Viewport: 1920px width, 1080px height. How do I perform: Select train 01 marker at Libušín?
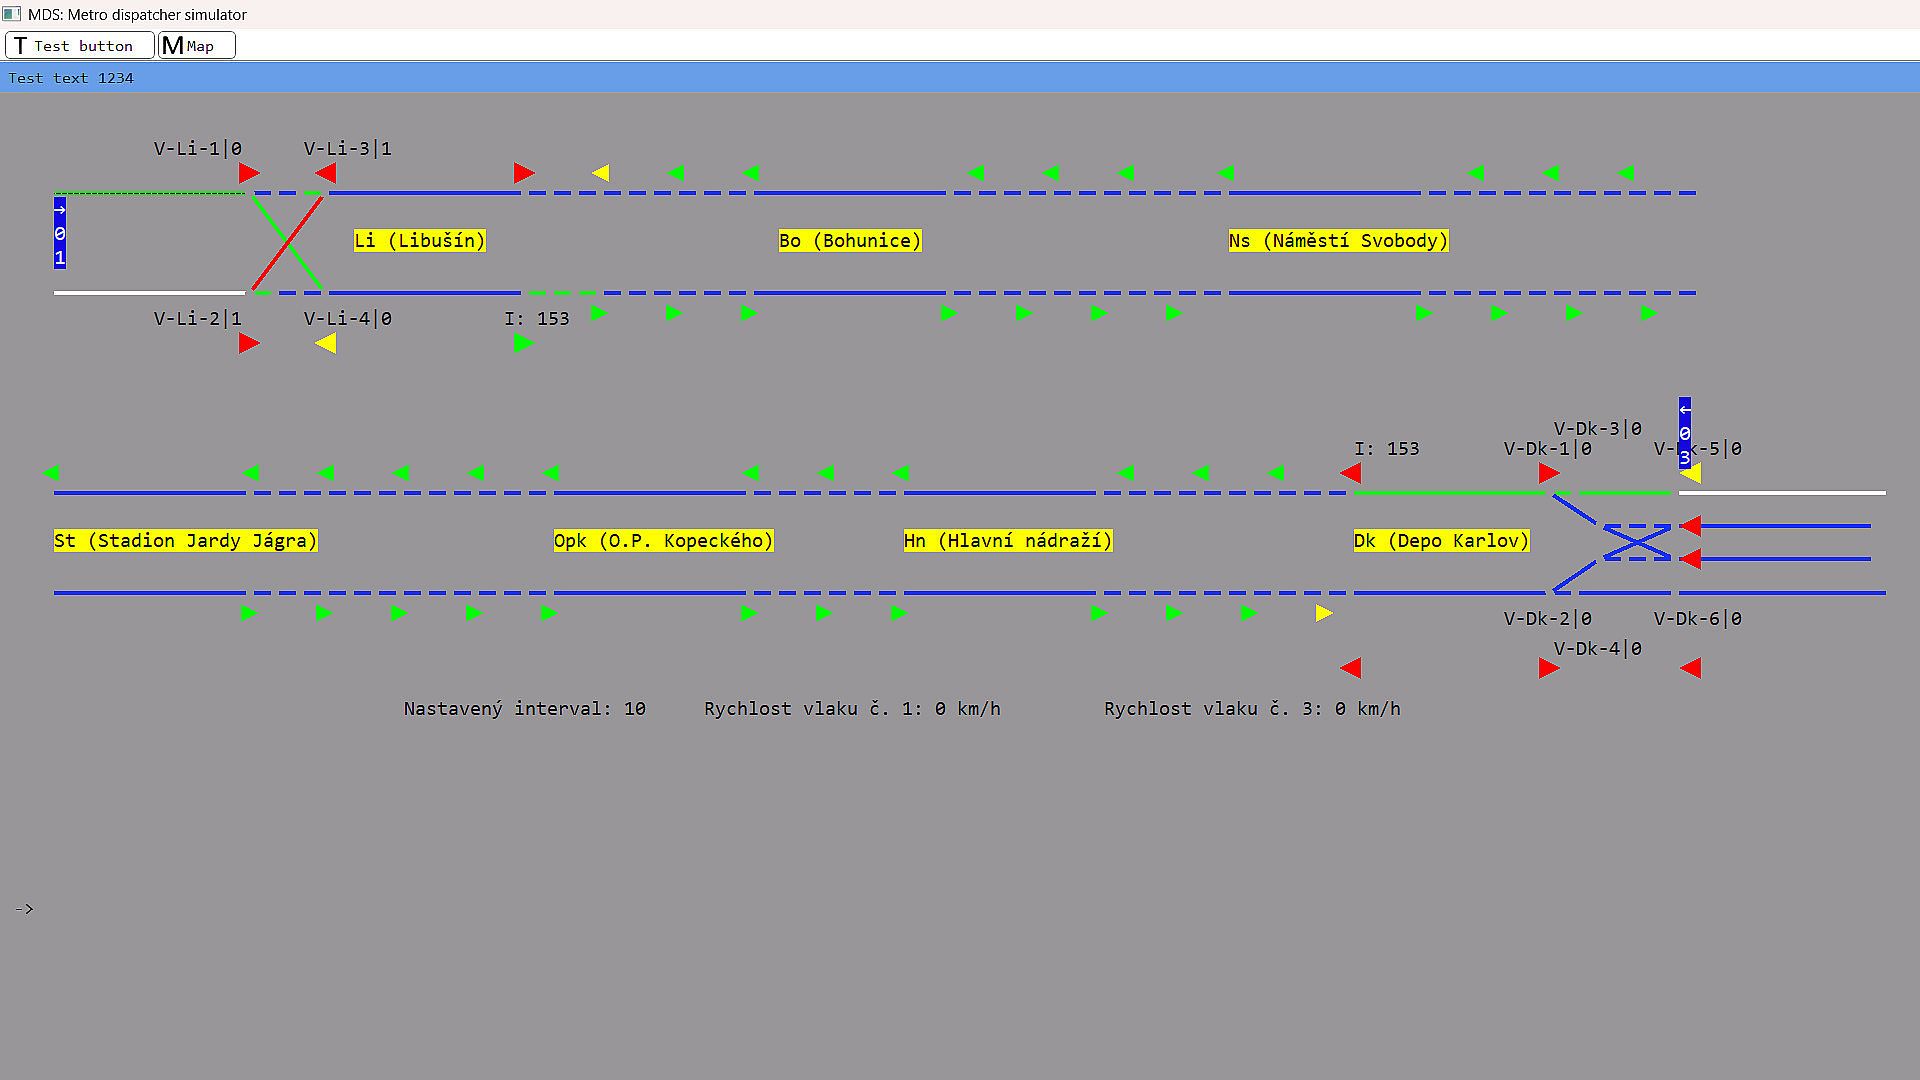coord(60,233)
